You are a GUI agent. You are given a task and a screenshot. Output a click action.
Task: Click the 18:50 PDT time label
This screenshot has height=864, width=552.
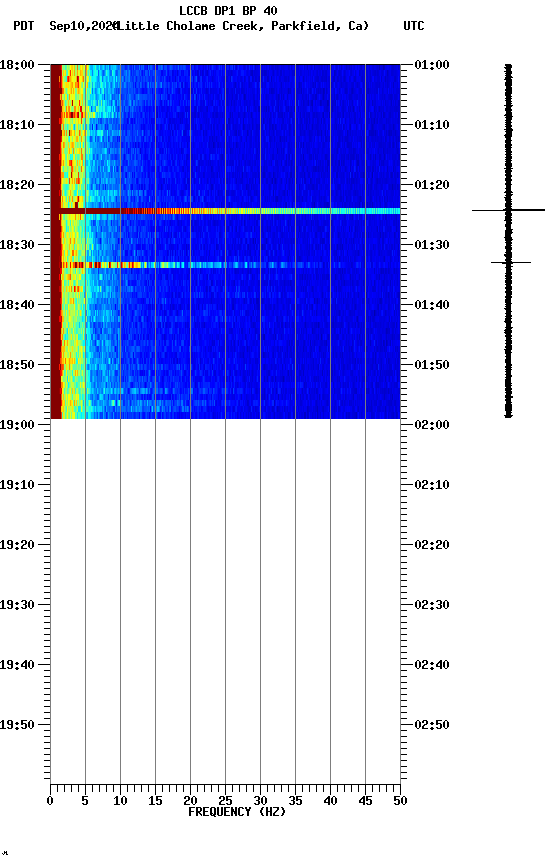click(x=17, y=365)
